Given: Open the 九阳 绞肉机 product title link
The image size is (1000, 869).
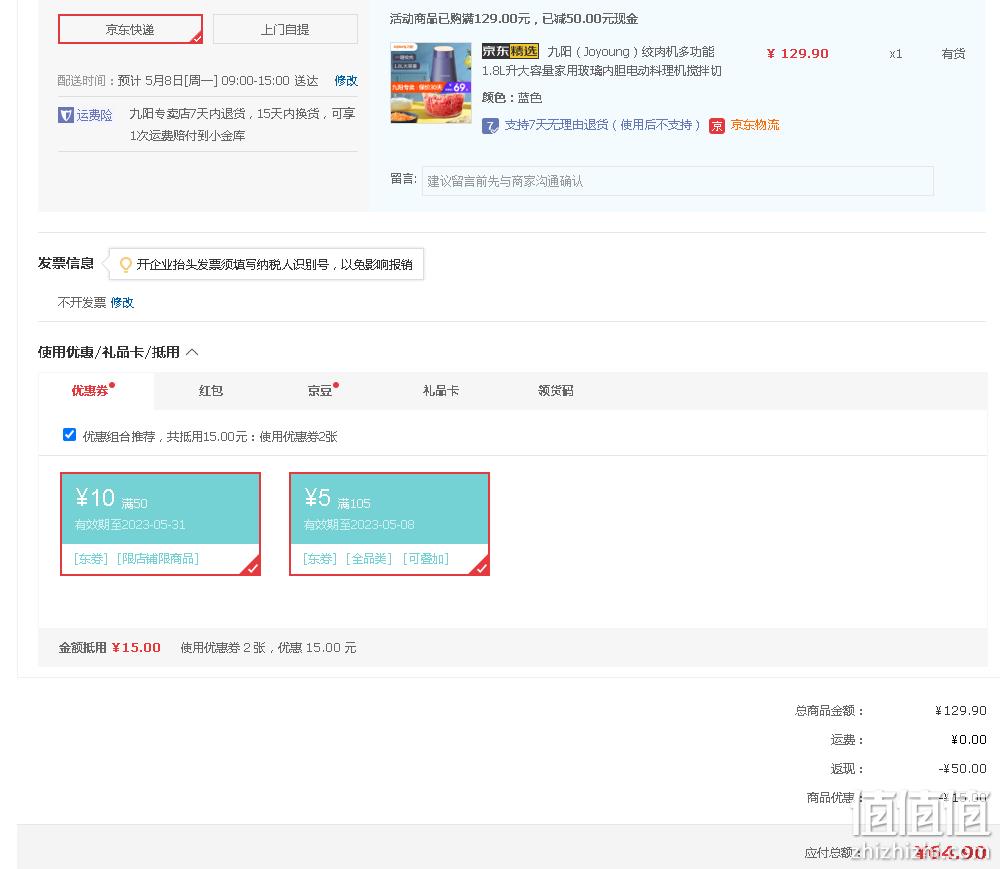Looking at the screenshot, I should tap(601, 61).
